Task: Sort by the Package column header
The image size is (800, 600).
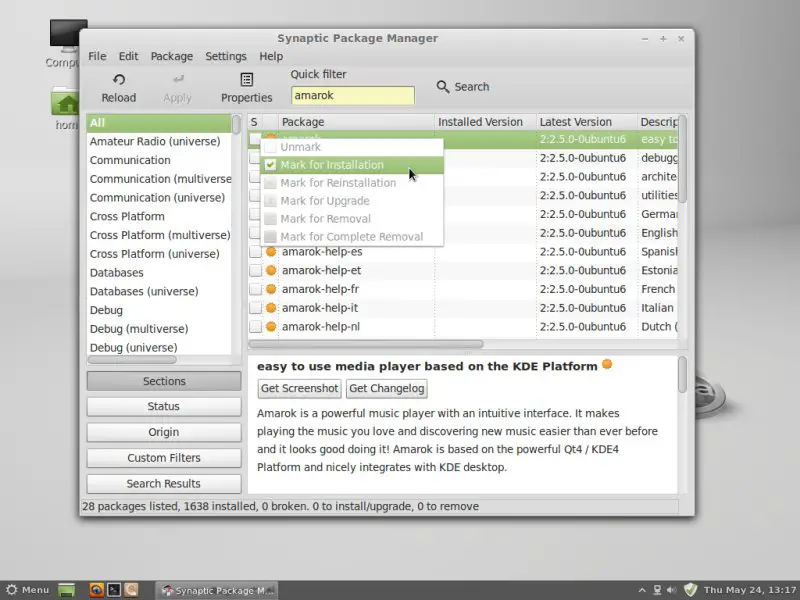Action: (356, 122)
